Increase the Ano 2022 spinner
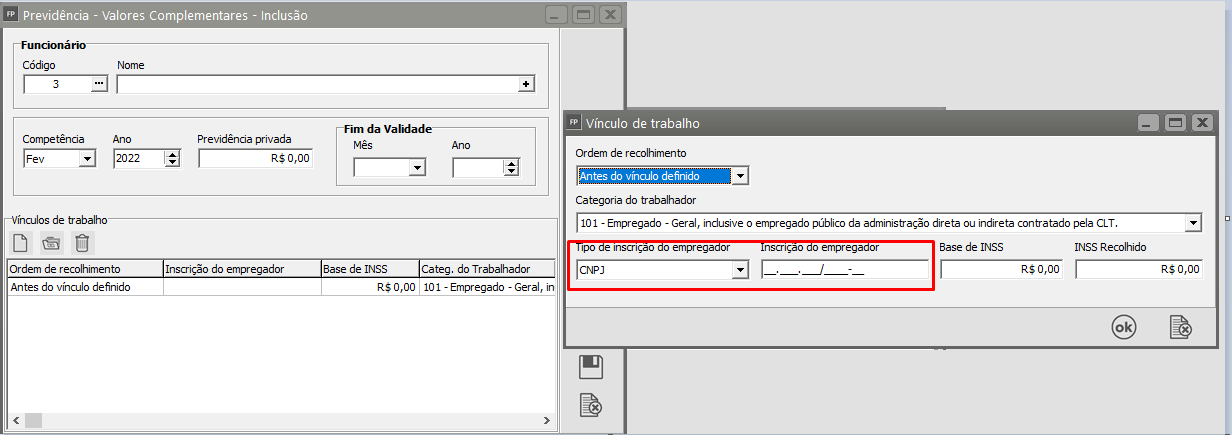Screen dimensions: 1232x435 (172, 154)
